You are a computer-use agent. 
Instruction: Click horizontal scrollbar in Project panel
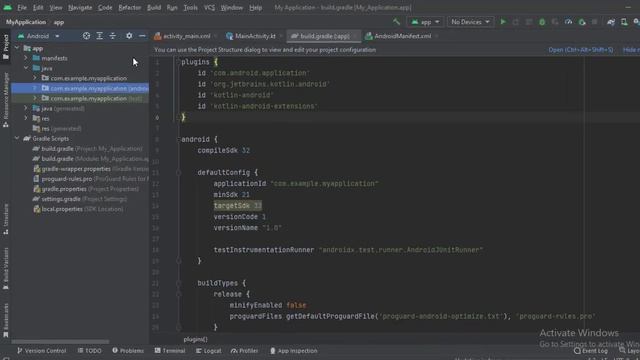(x=60, y=342)
